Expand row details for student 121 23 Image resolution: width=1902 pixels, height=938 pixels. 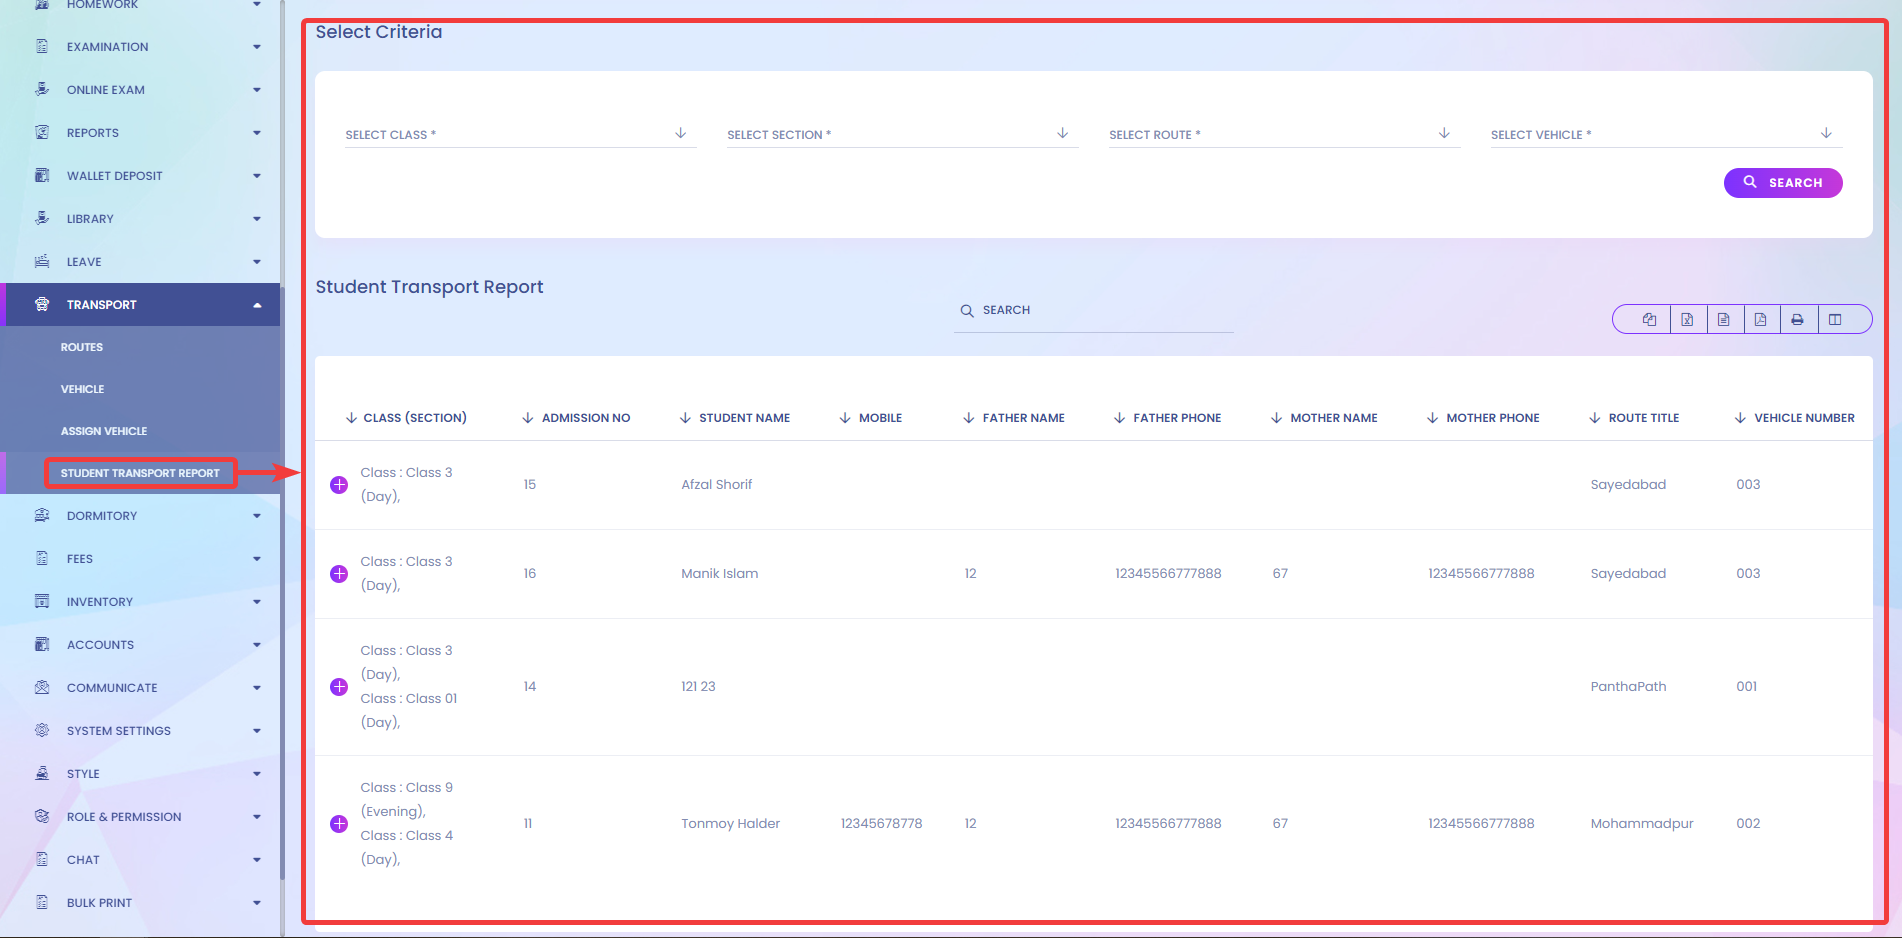click(x=339, y=687)
